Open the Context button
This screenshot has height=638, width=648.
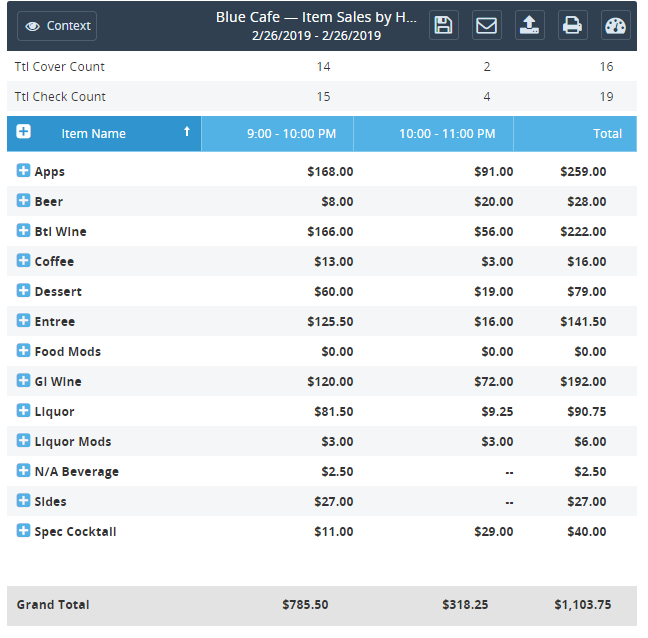57,26
